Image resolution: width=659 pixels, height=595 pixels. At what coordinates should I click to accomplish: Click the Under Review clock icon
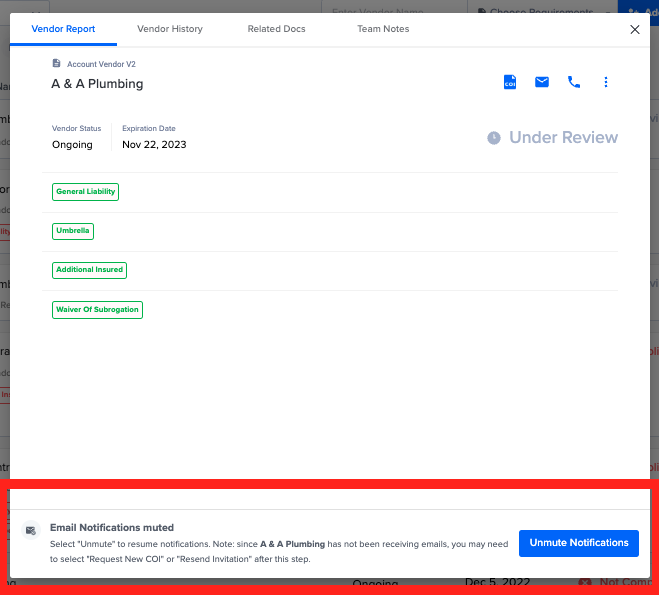[494, 138]
